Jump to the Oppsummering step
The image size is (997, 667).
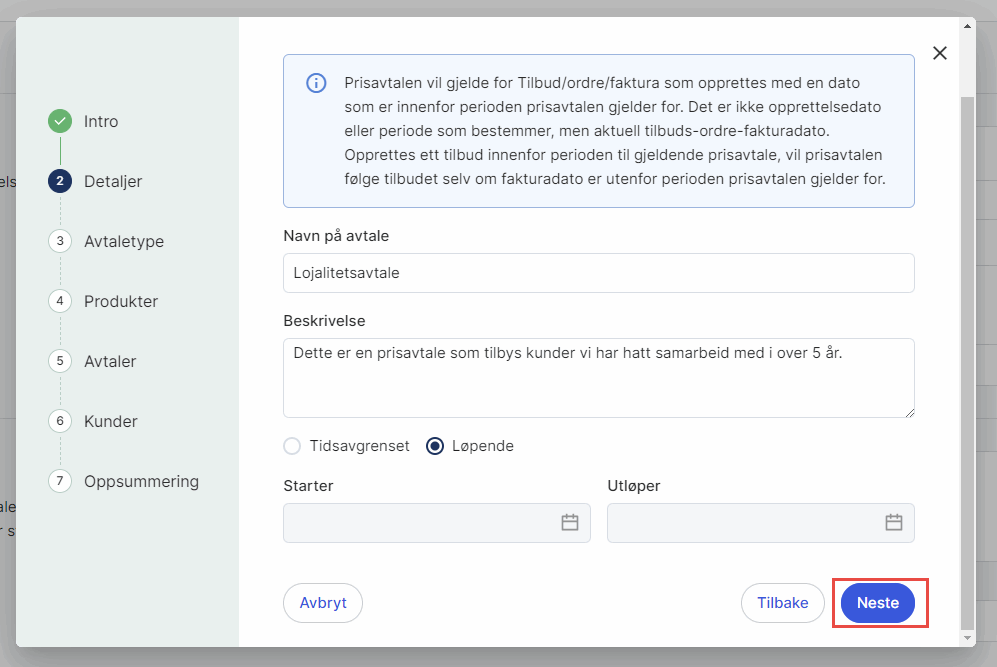pos(141,481)
